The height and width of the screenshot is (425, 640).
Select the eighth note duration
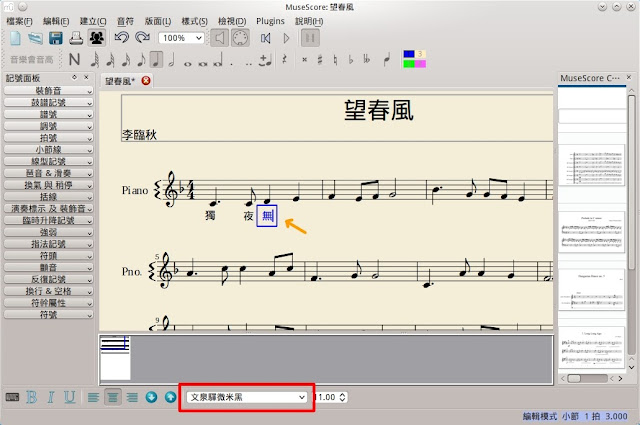(x=141, y=60)
